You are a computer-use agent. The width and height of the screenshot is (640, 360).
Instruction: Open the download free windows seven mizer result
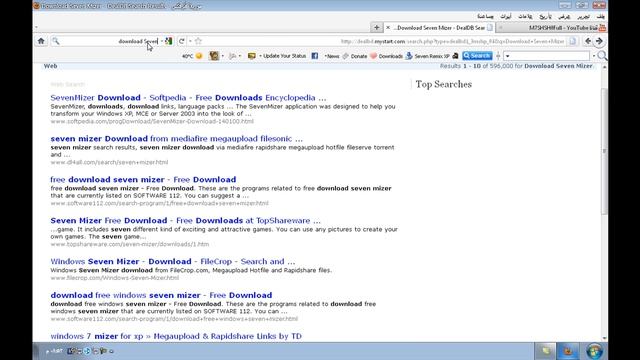coord(161,295)
